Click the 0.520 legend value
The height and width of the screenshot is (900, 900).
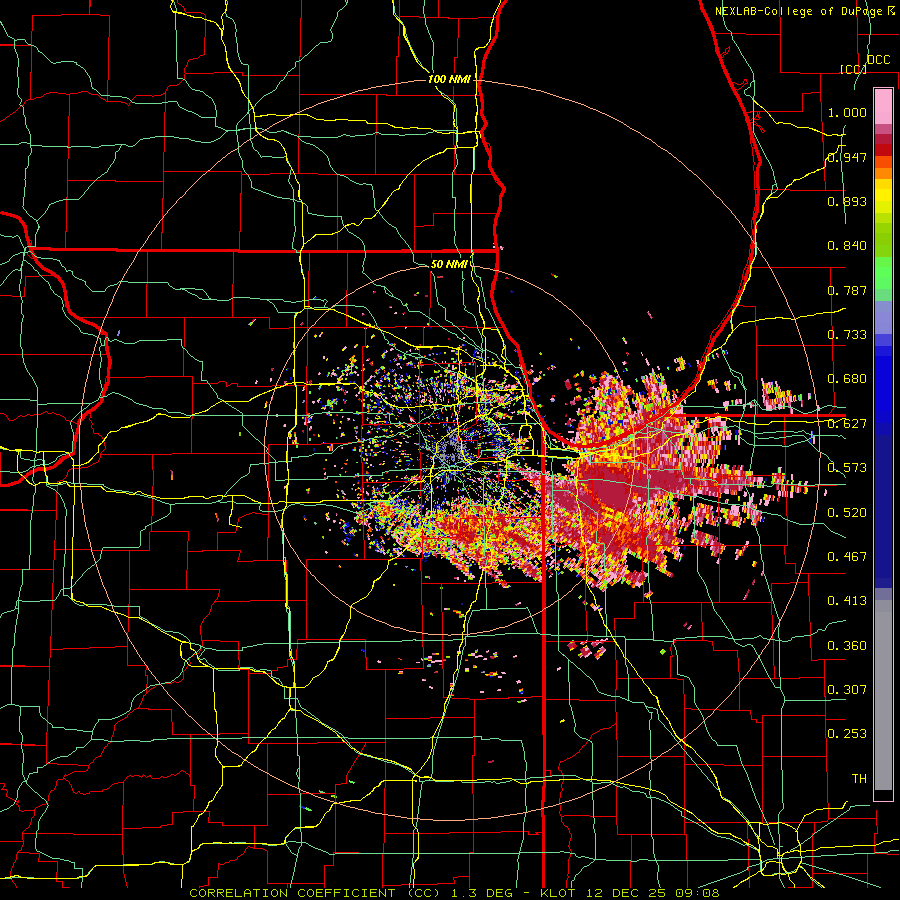pyautogui.click(x=847, y=513)
